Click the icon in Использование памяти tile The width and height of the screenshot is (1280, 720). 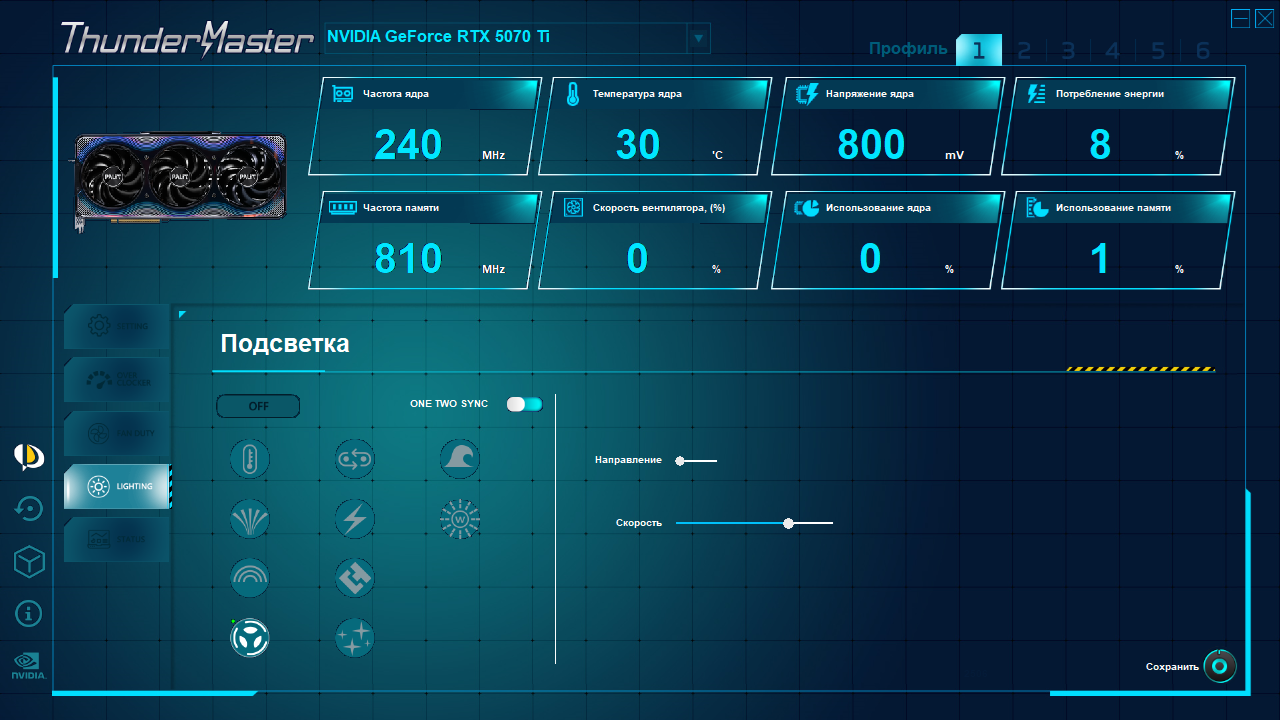(x=1038, y=208)
